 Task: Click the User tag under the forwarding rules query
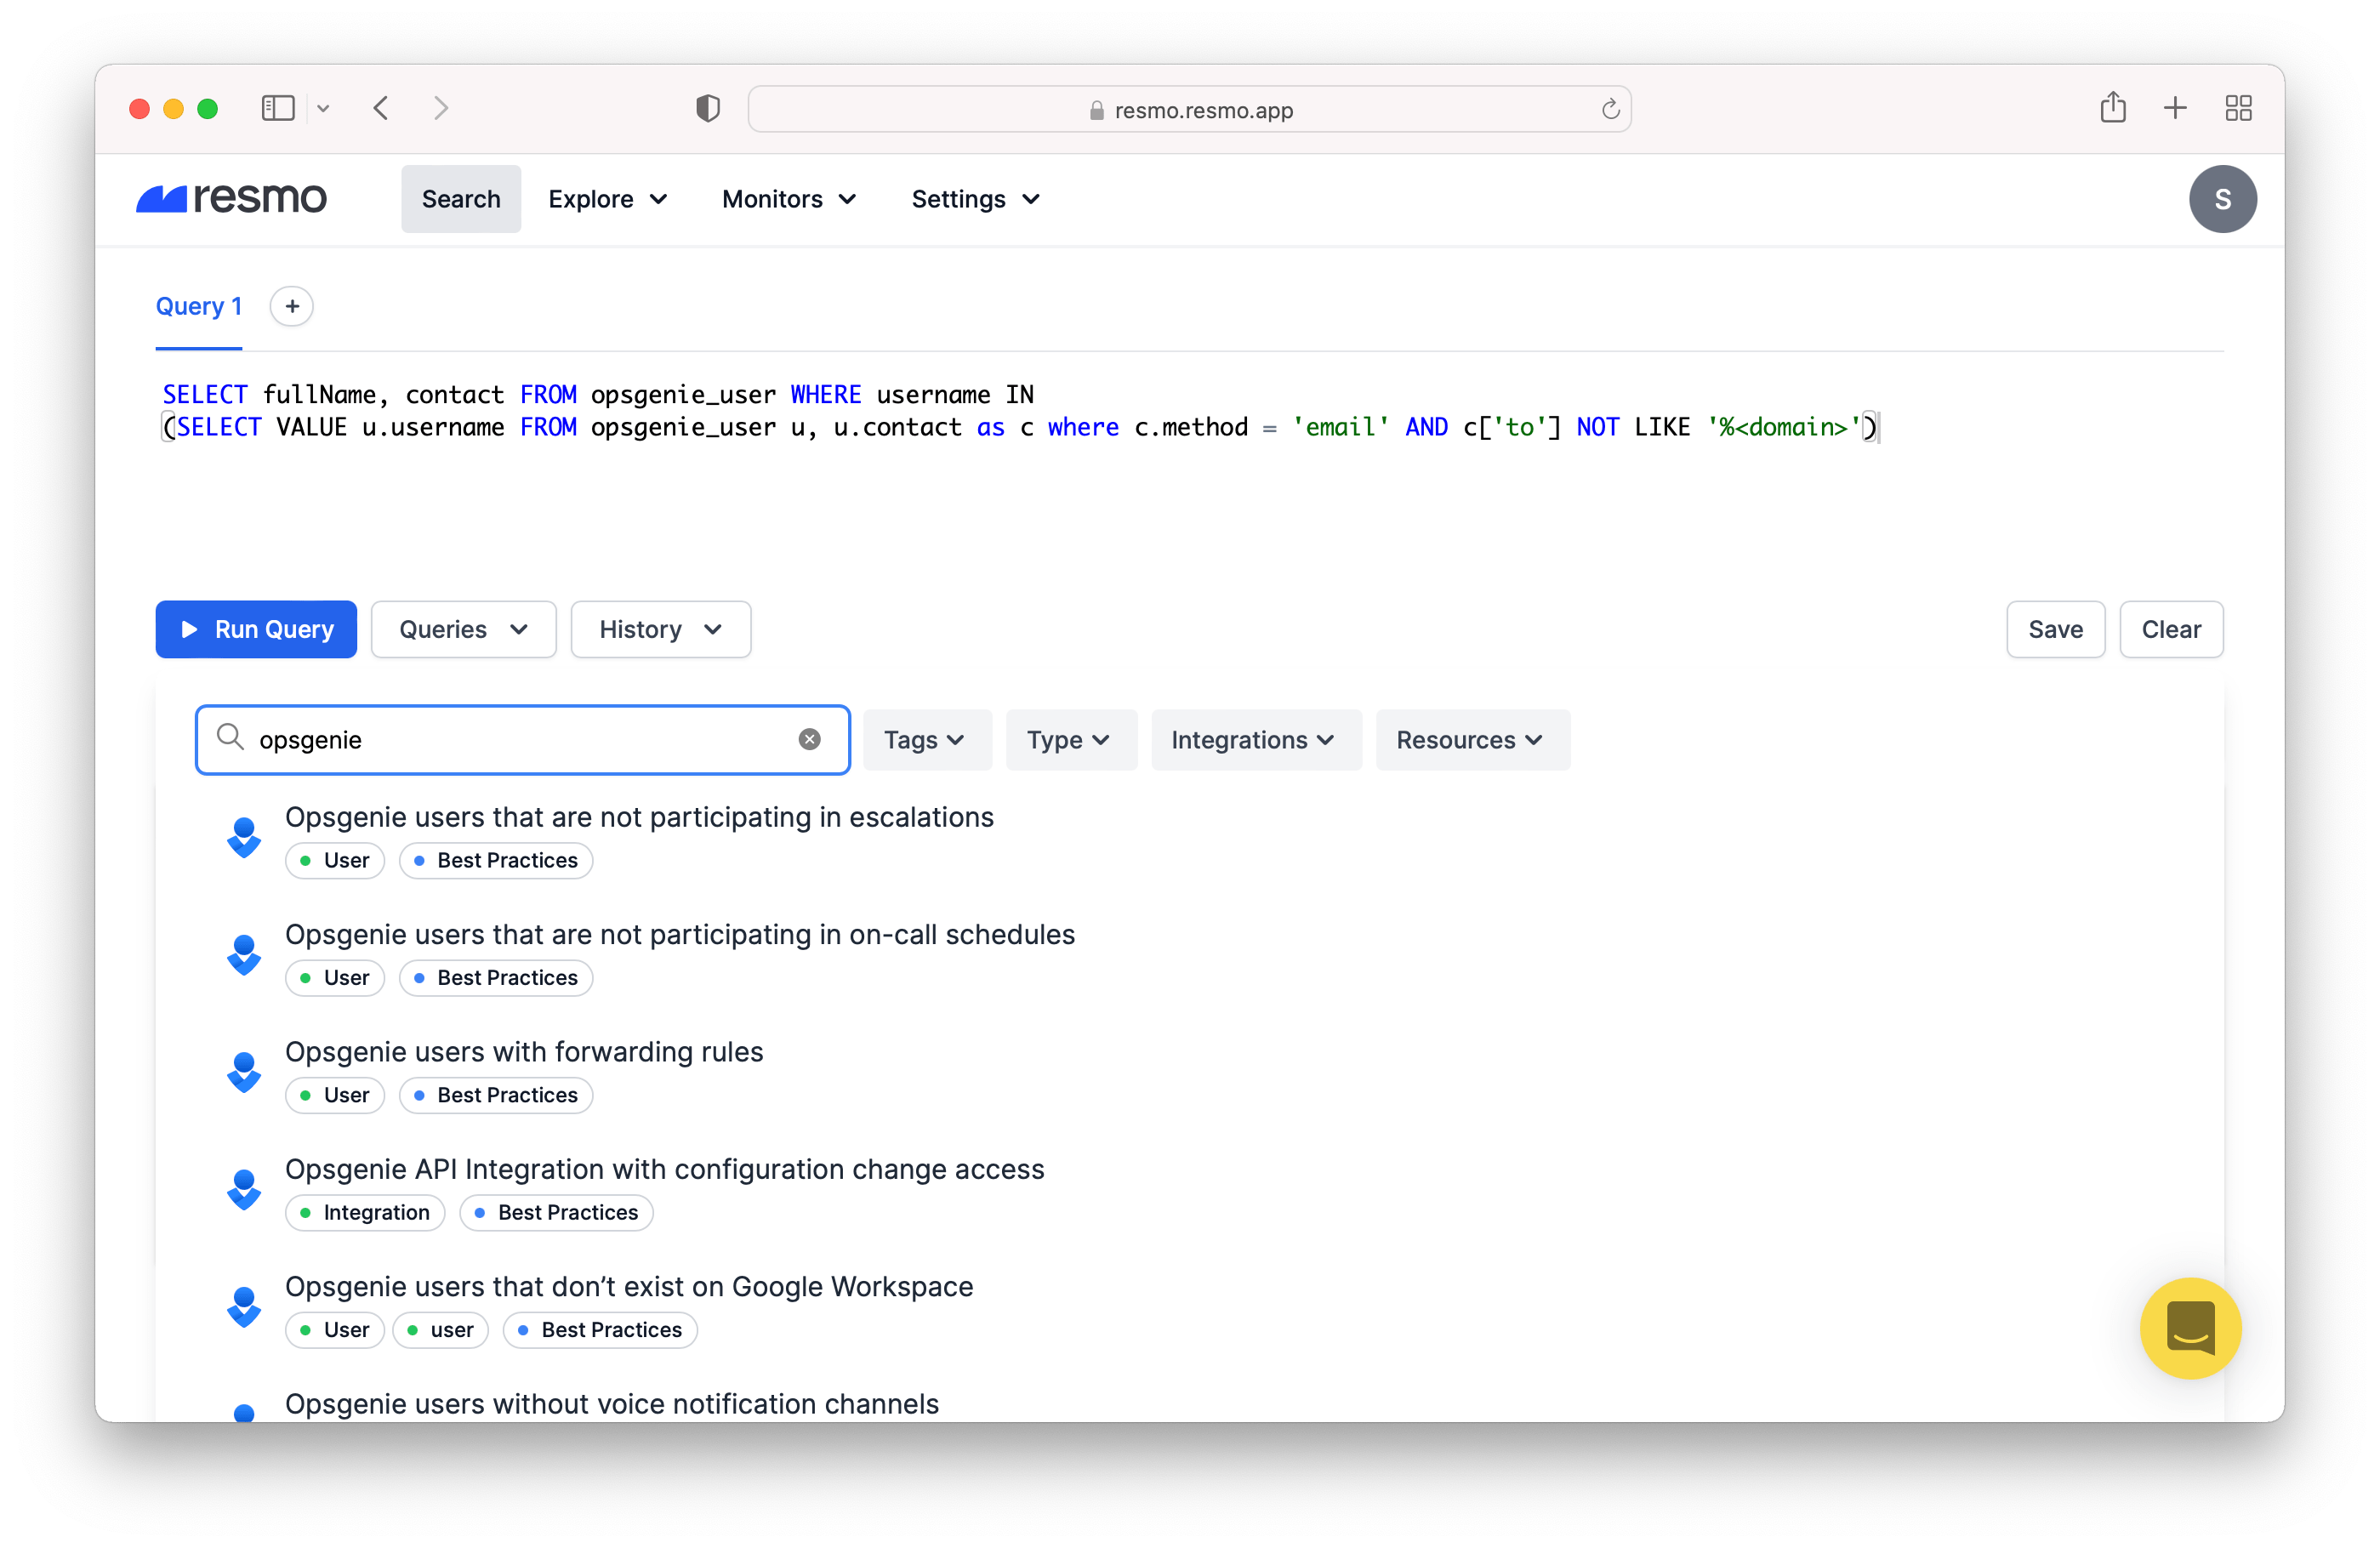click(334, 1095)
